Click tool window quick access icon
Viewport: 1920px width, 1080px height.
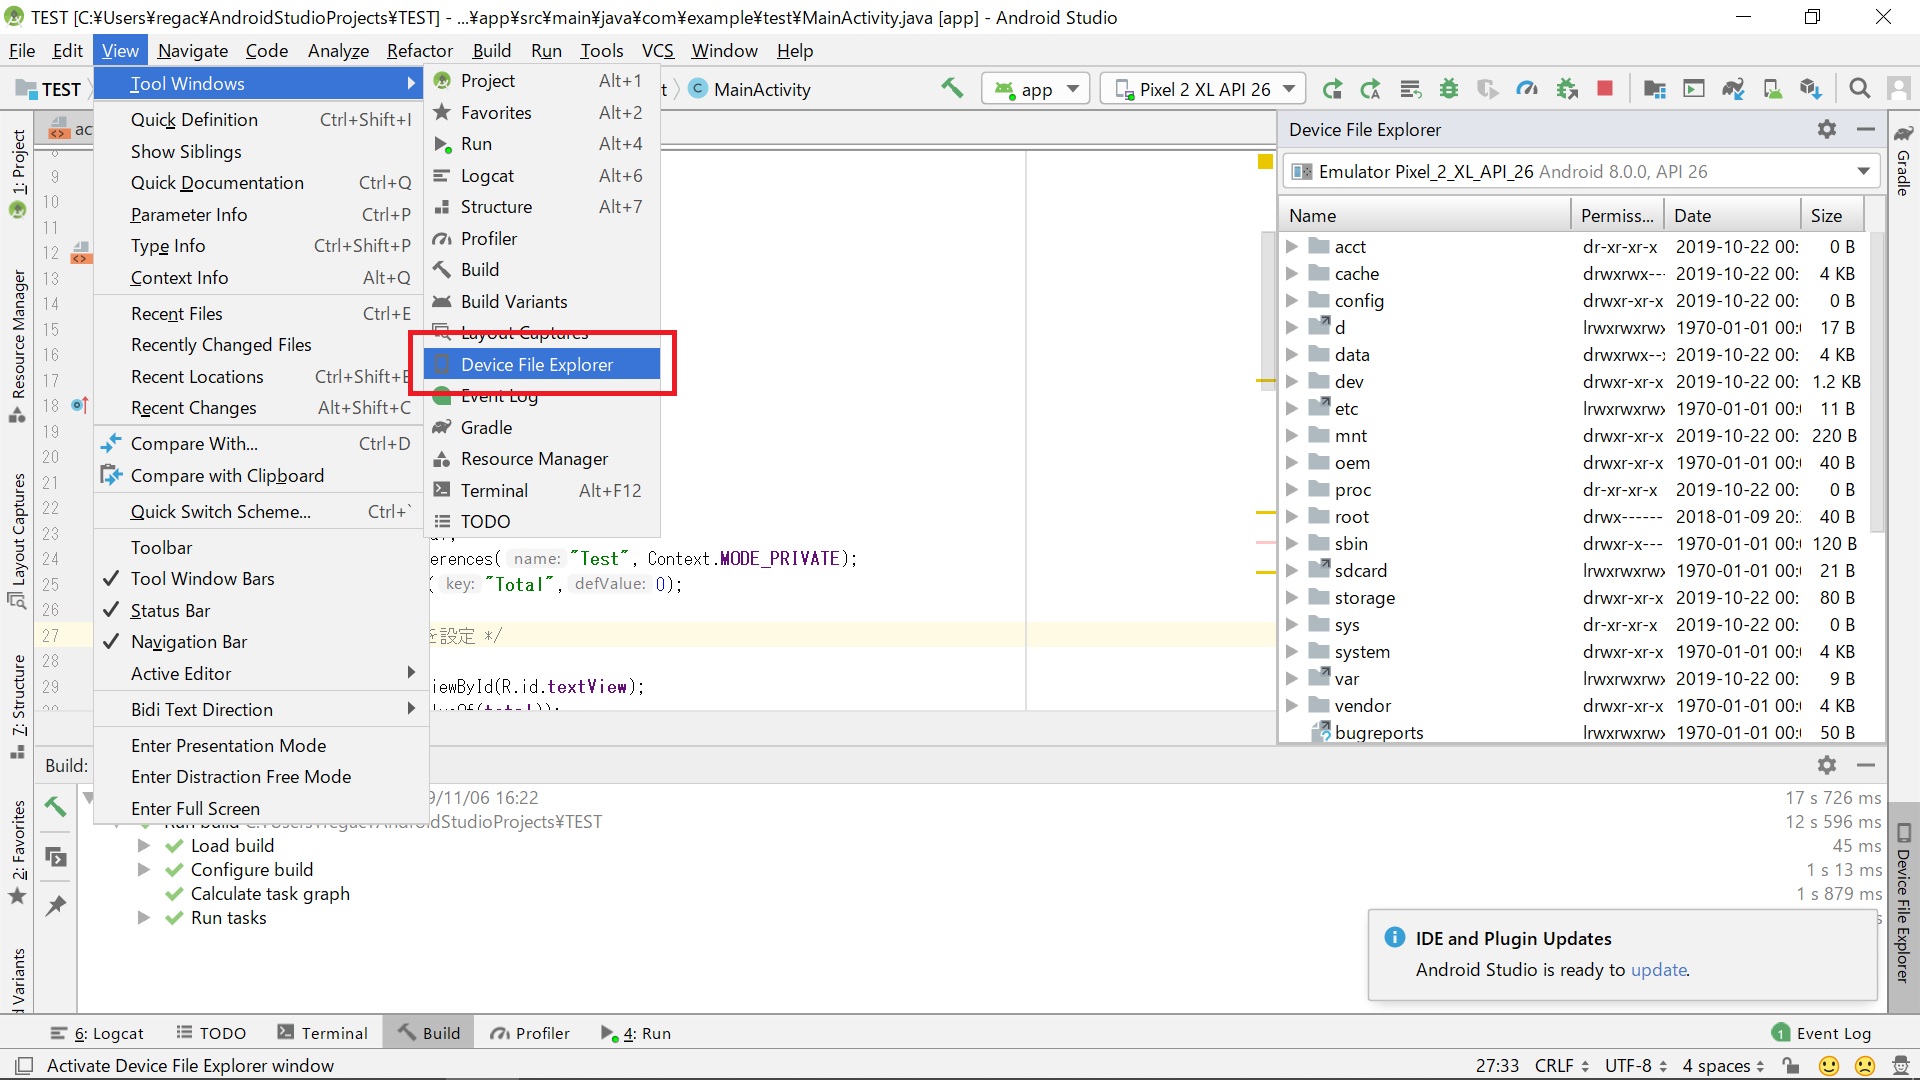click(x=25, y=1066)
